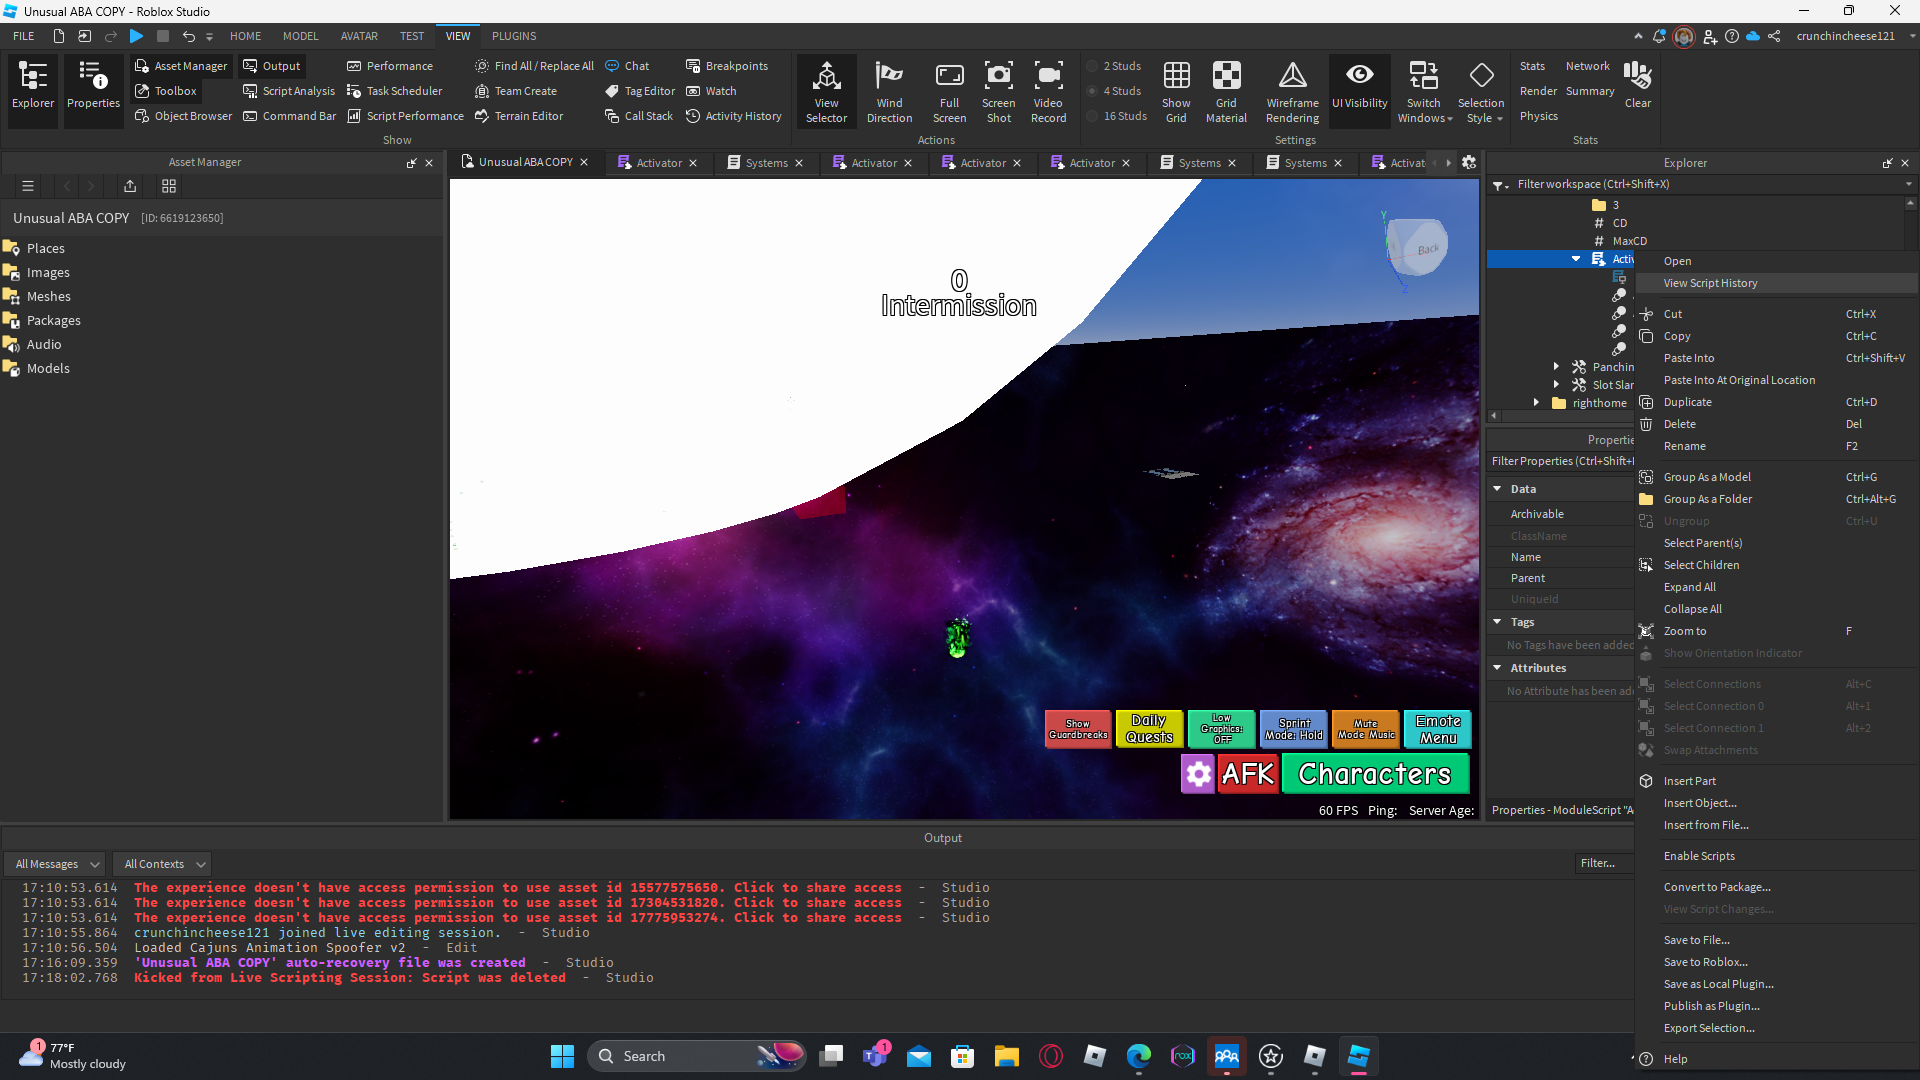Open the Tag Editor
This screenshot has width=1920, height=1080.
coord(640,91)
